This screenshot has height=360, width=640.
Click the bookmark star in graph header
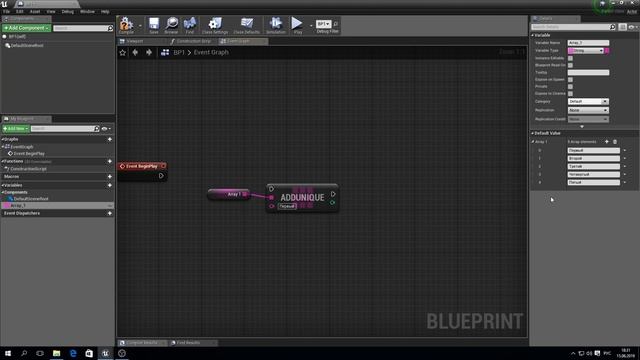(x=122, y=52)
